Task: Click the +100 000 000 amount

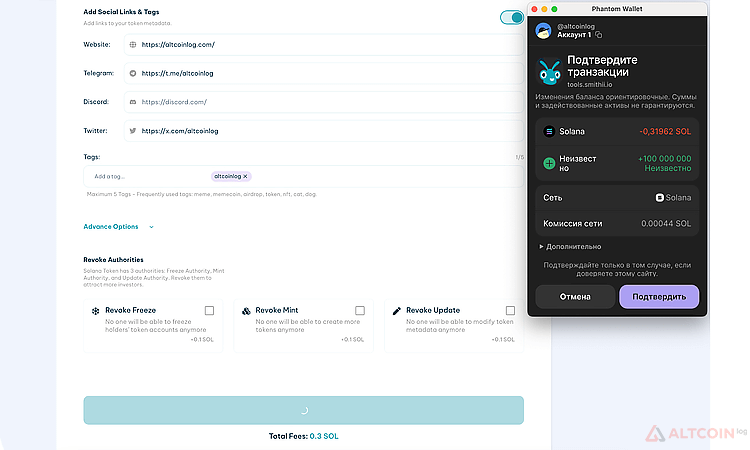Action: click(665, 158)
